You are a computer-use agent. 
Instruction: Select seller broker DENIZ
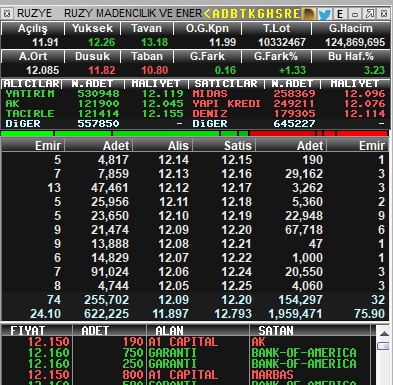point(210,114)
